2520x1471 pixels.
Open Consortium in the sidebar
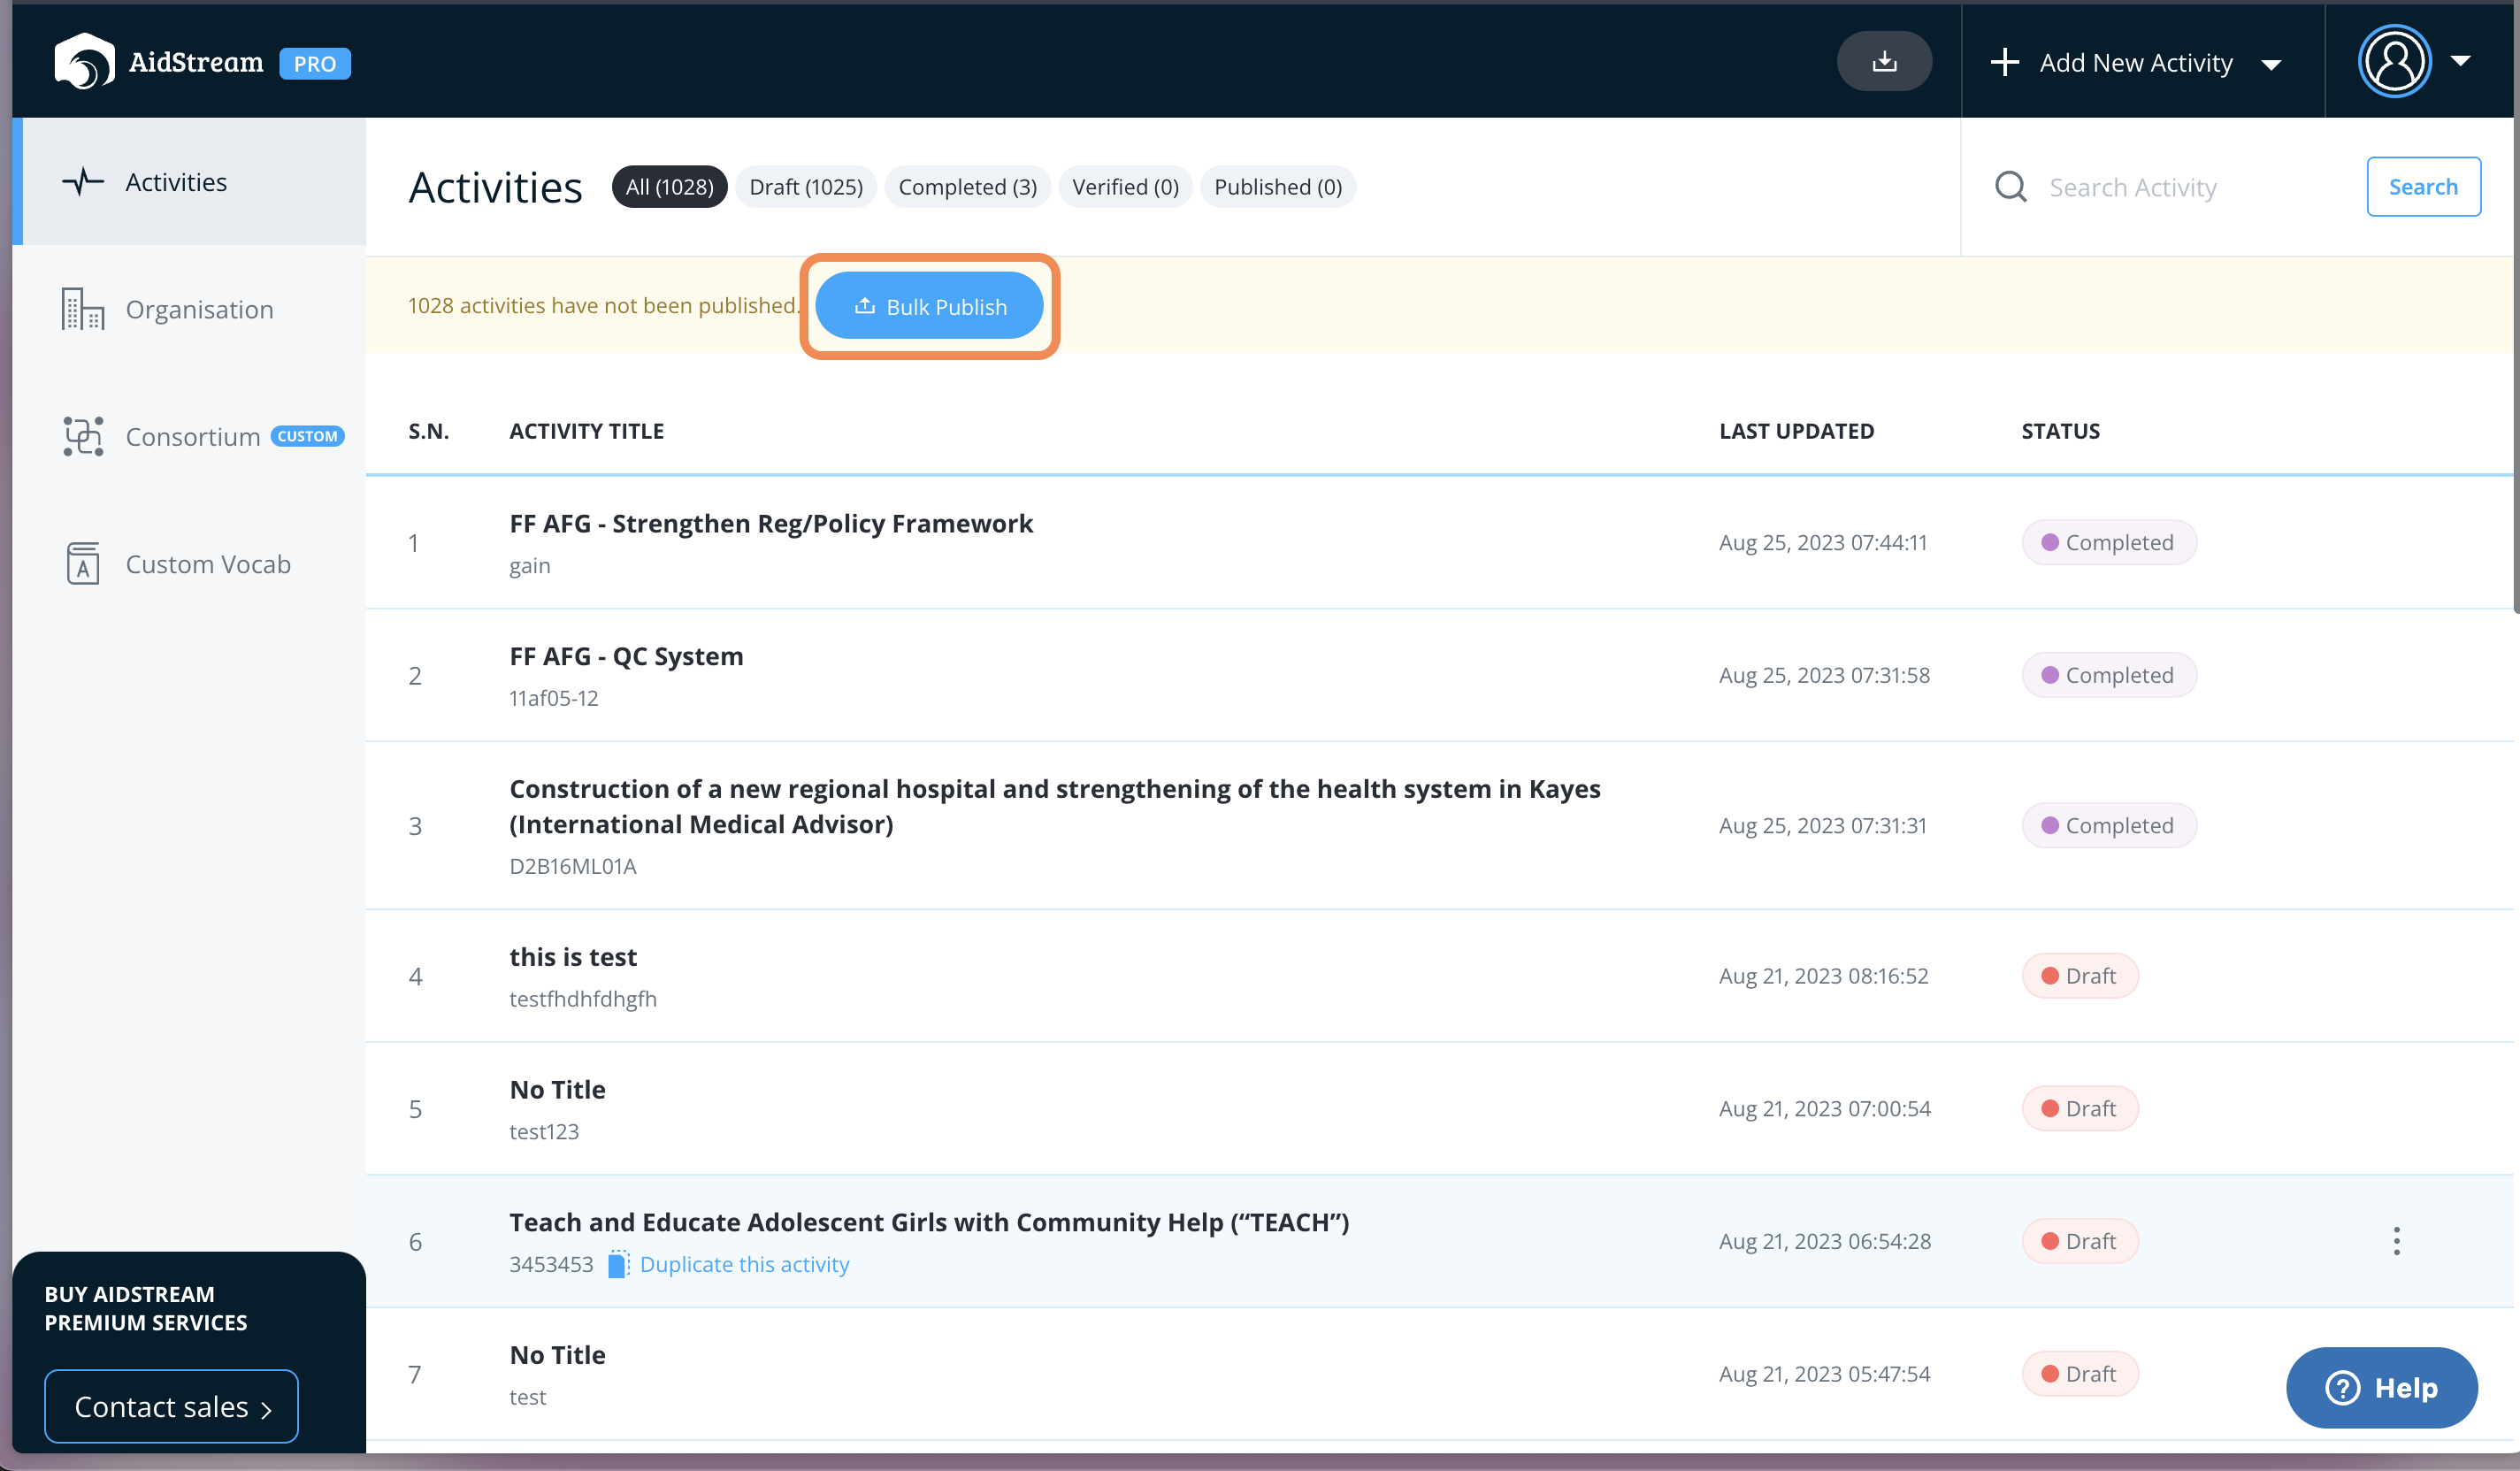[x=189, y=436]
